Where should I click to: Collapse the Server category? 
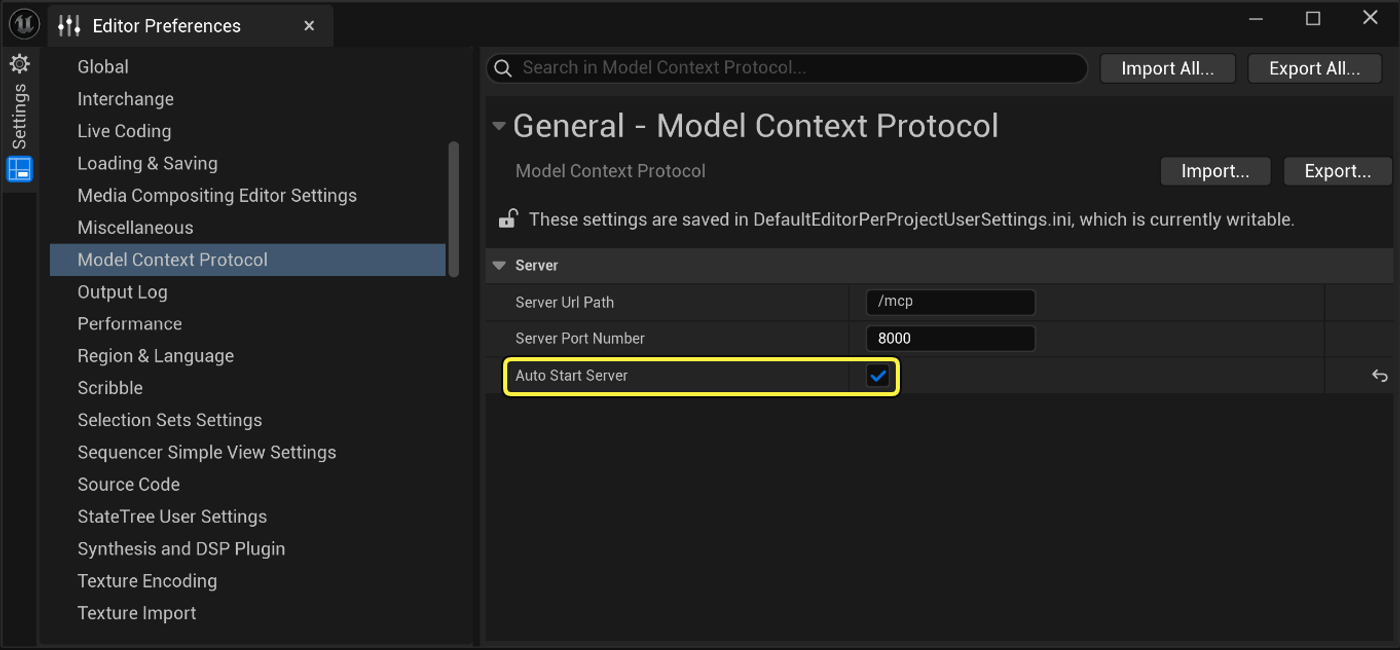(x=500, y=266)
